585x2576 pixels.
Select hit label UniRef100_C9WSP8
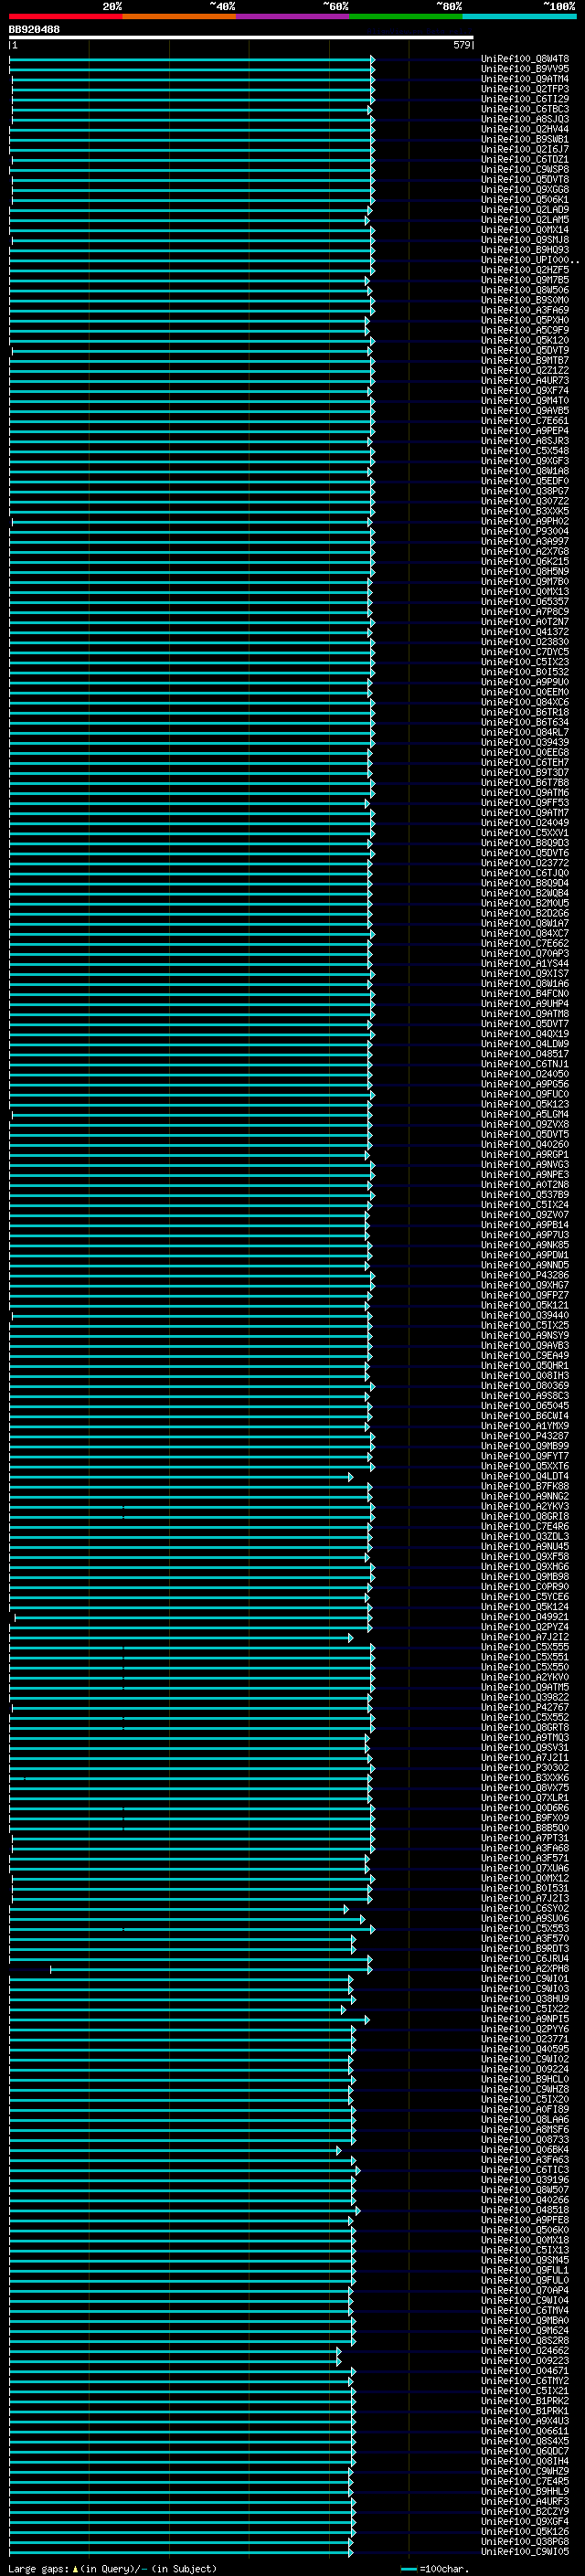coord(525,169)
